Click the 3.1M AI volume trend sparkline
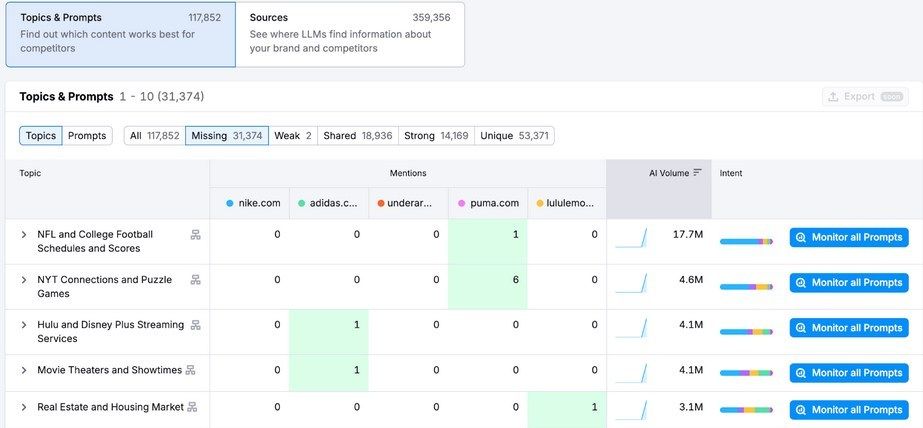The image size is (923, 428). point(631,410)
